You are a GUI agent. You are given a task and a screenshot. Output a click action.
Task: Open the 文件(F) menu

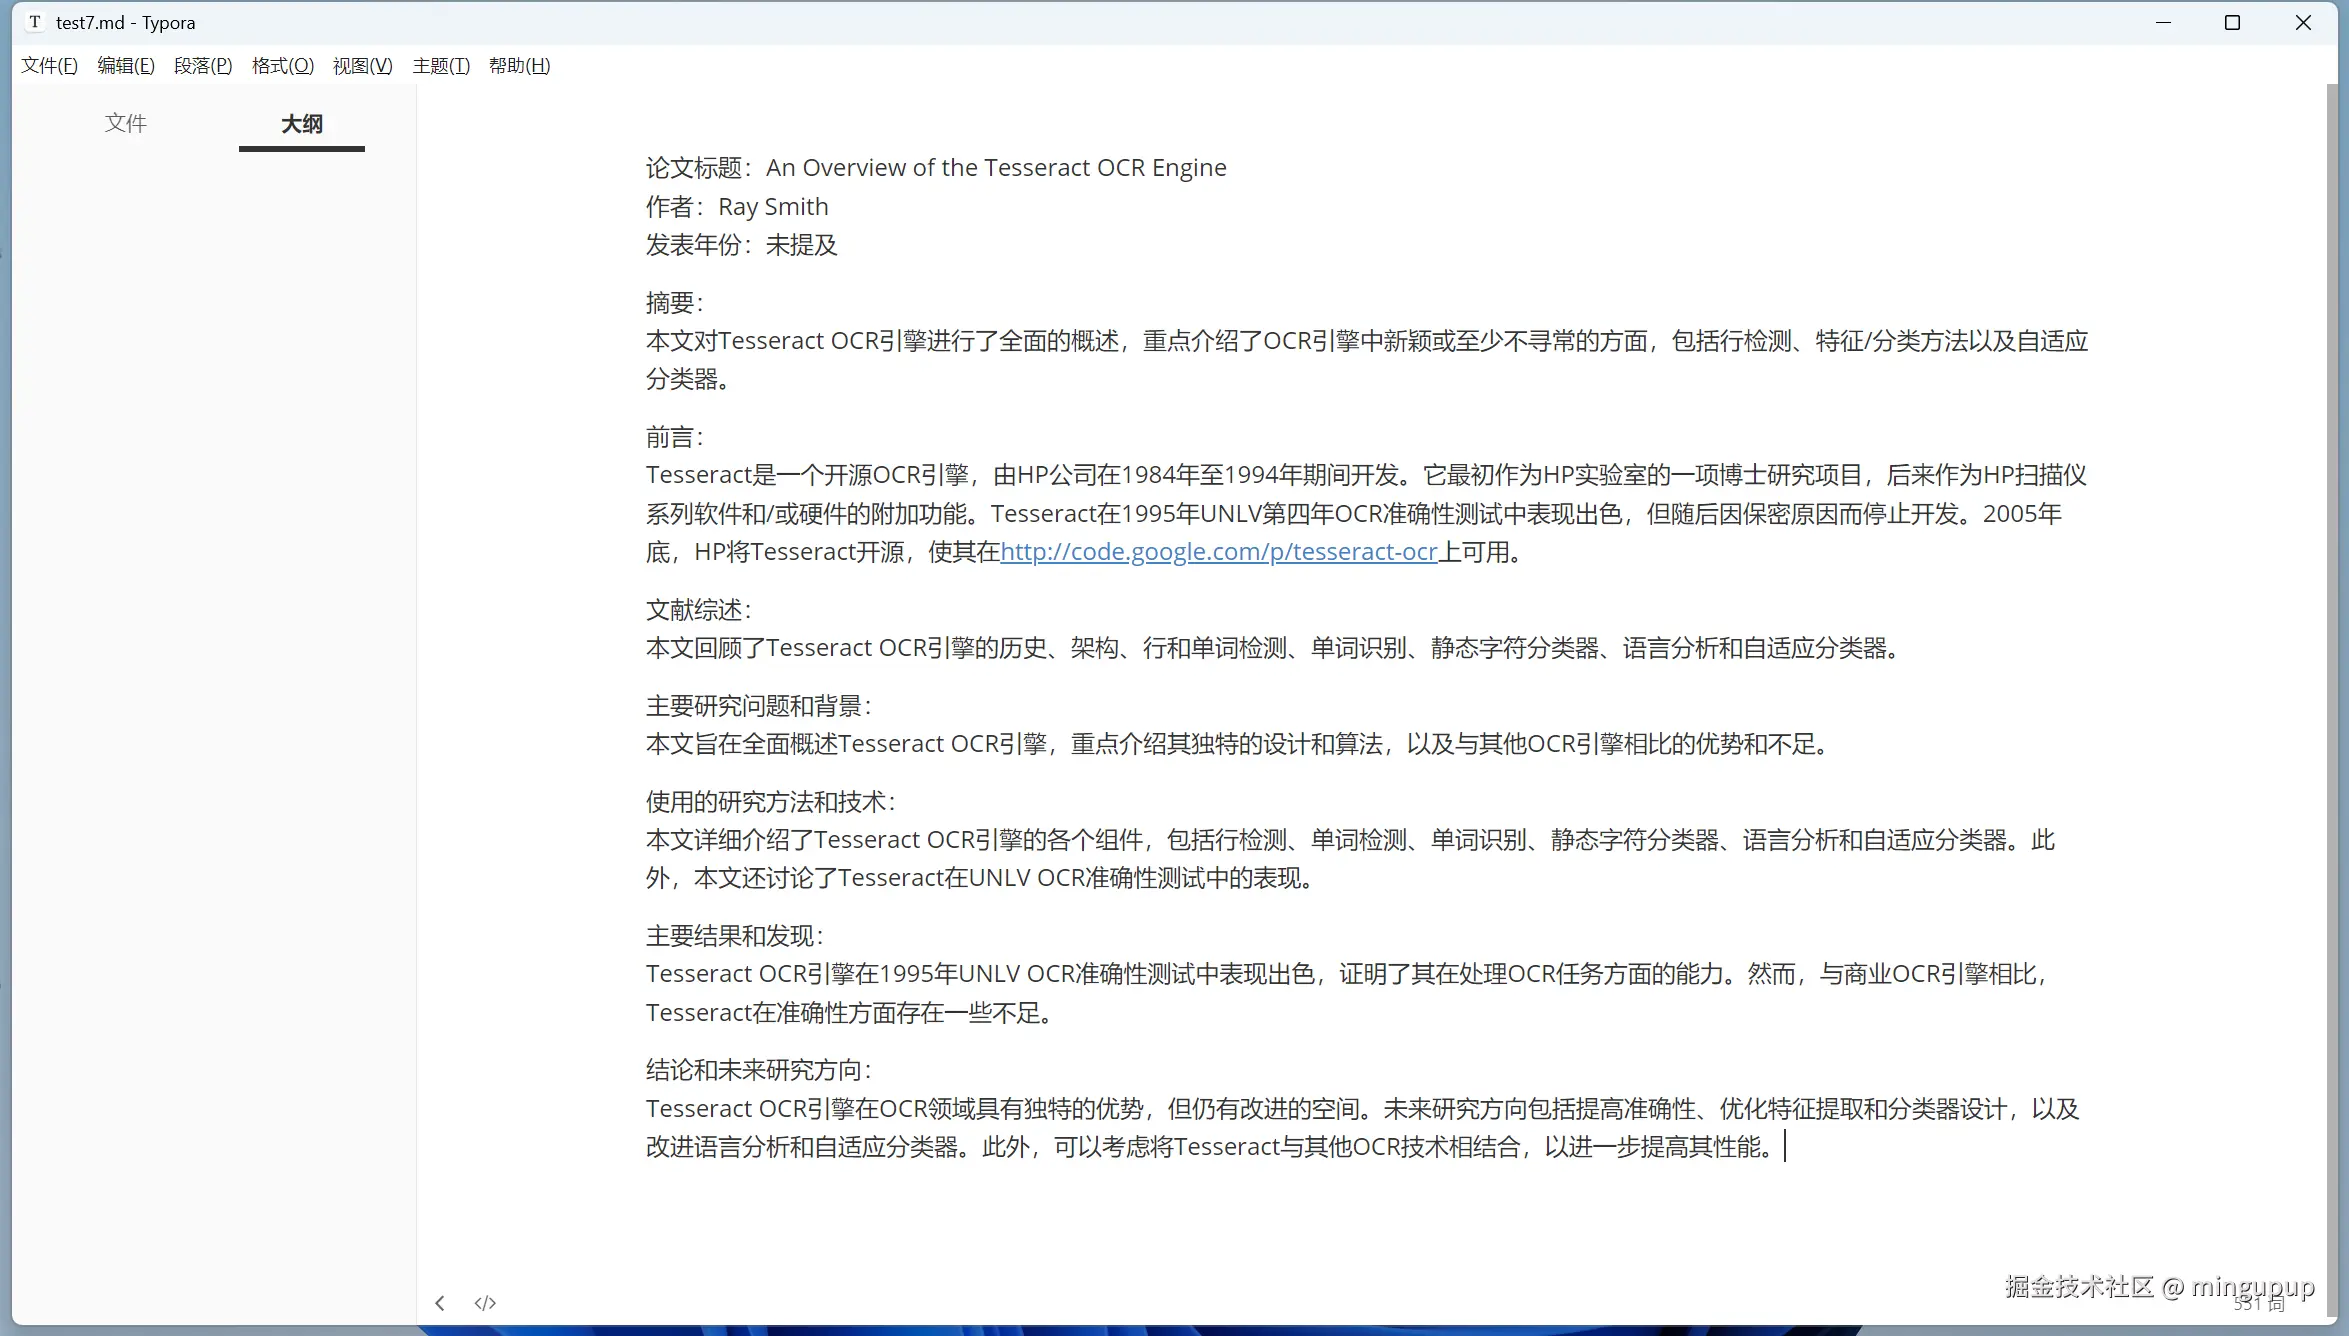(x=49, y=66)
